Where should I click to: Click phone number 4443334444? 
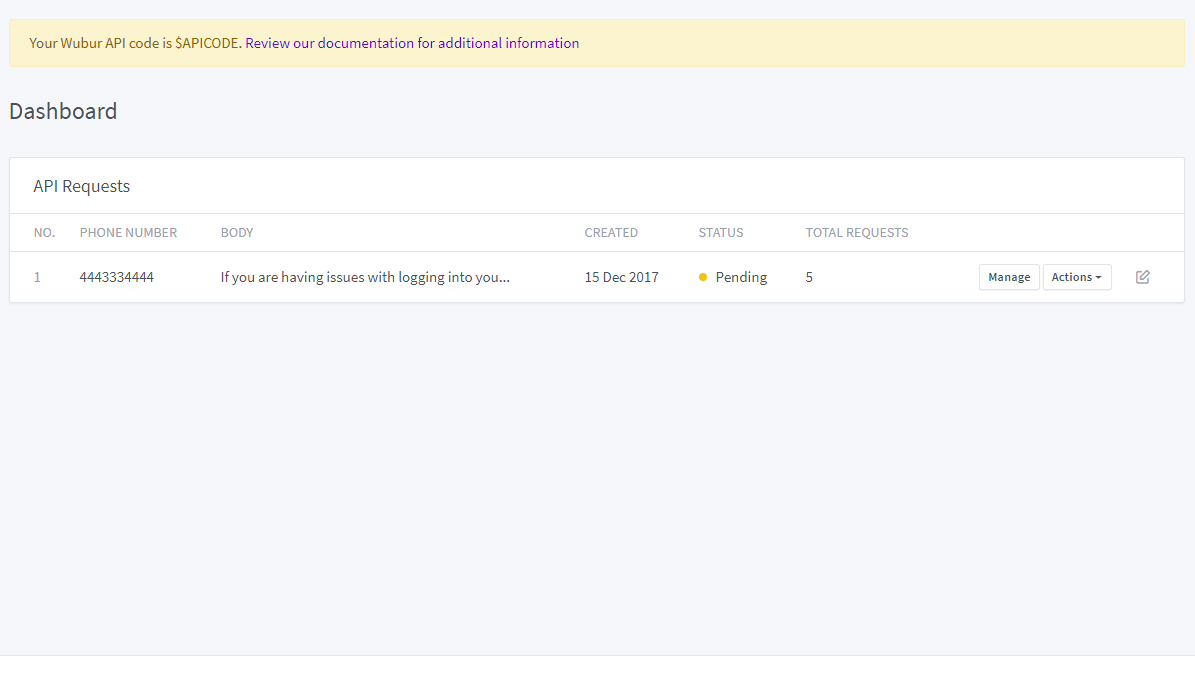click(x=117, y=278)
